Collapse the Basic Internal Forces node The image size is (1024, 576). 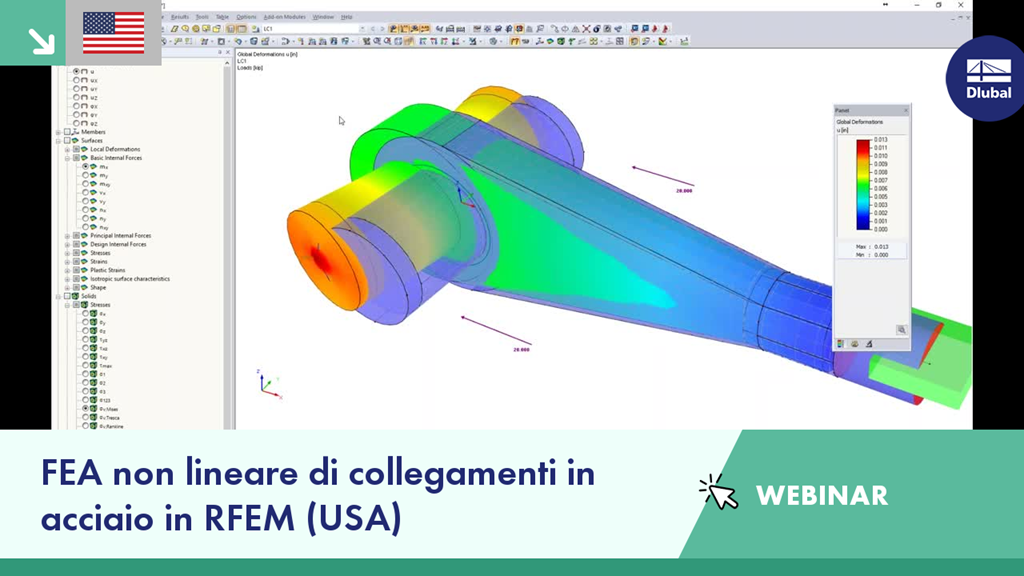click(x=67, y=158)
